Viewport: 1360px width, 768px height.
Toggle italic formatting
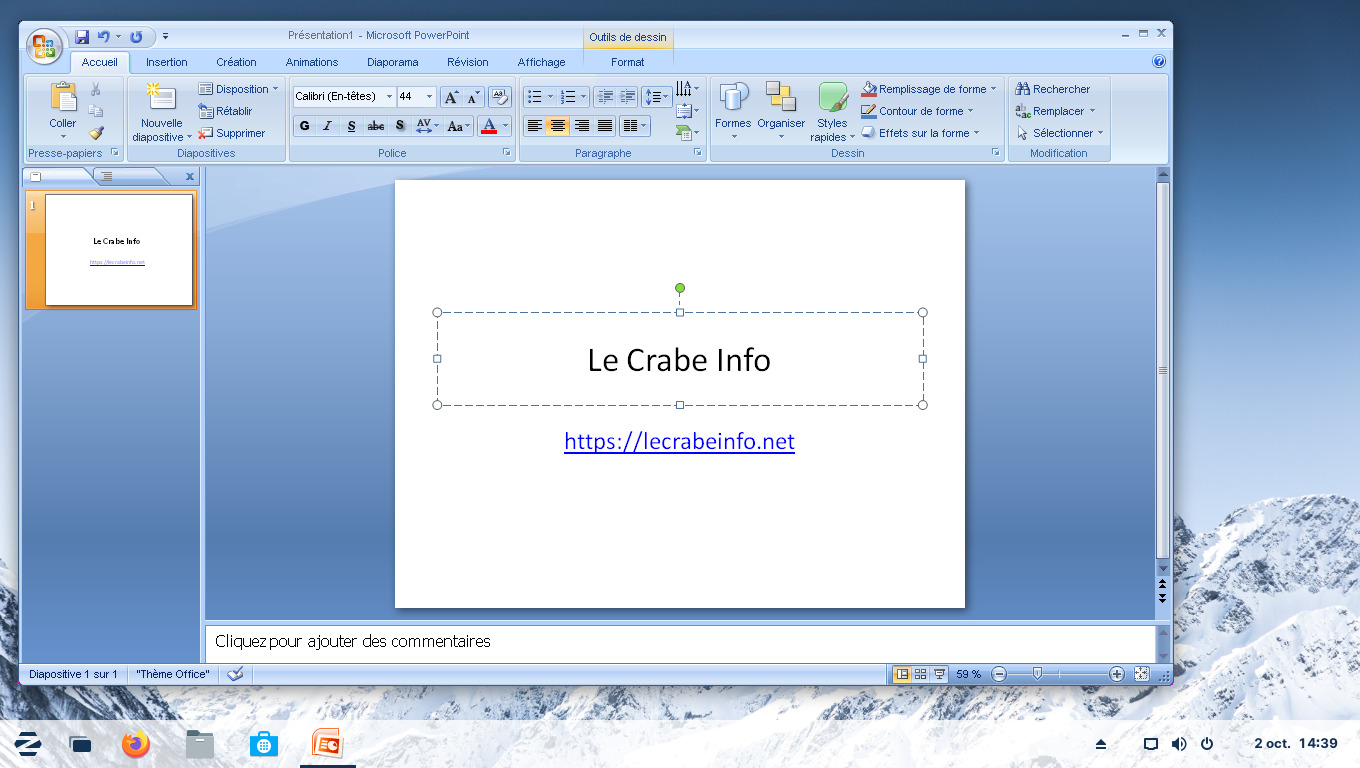pos(327,126)
